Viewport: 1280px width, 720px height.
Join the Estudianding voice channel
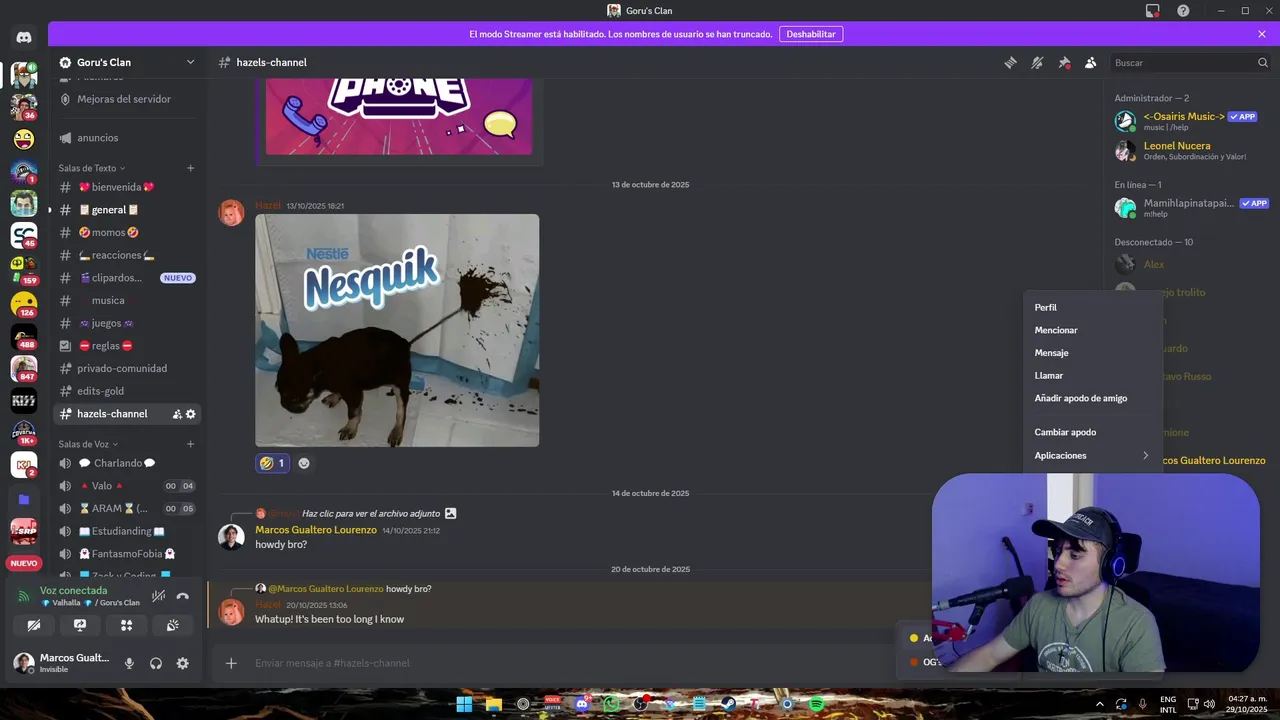[126, 531]
